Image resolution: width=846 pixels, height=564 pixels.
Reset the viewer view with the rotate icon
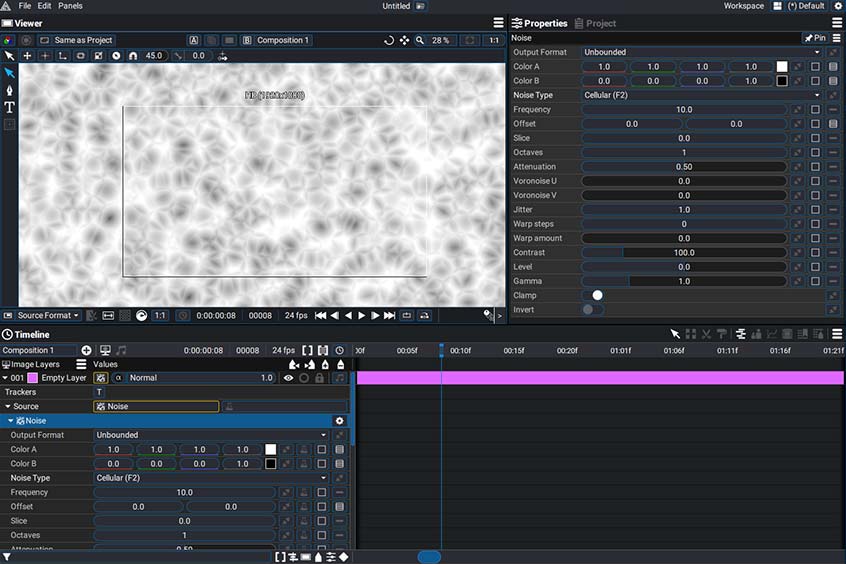[x=388, y=40]
